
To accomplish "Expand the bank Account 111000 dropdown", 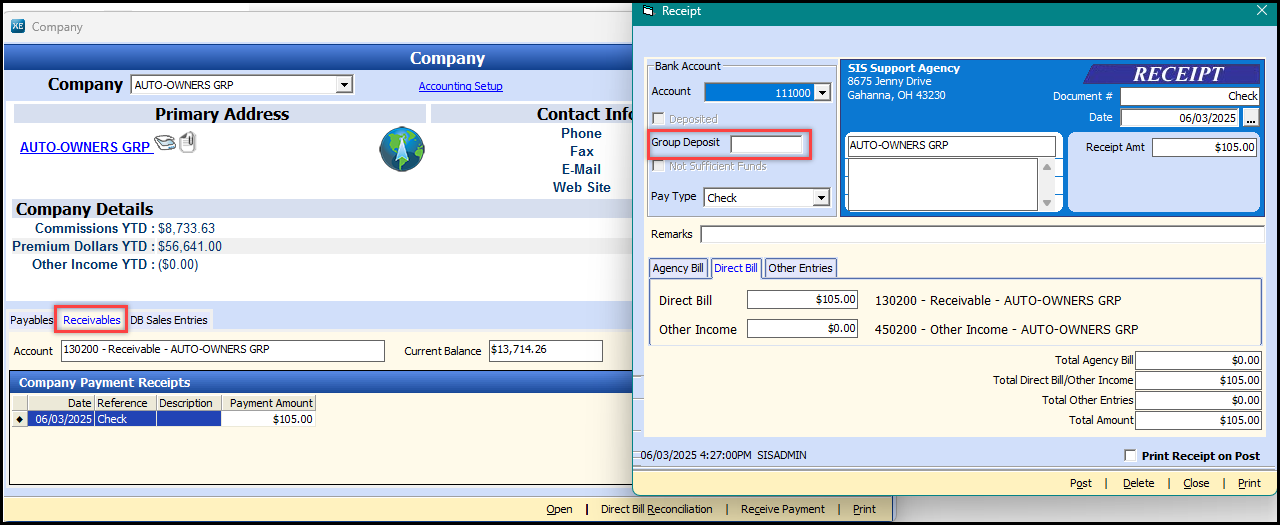I will (x=823, y=92).
